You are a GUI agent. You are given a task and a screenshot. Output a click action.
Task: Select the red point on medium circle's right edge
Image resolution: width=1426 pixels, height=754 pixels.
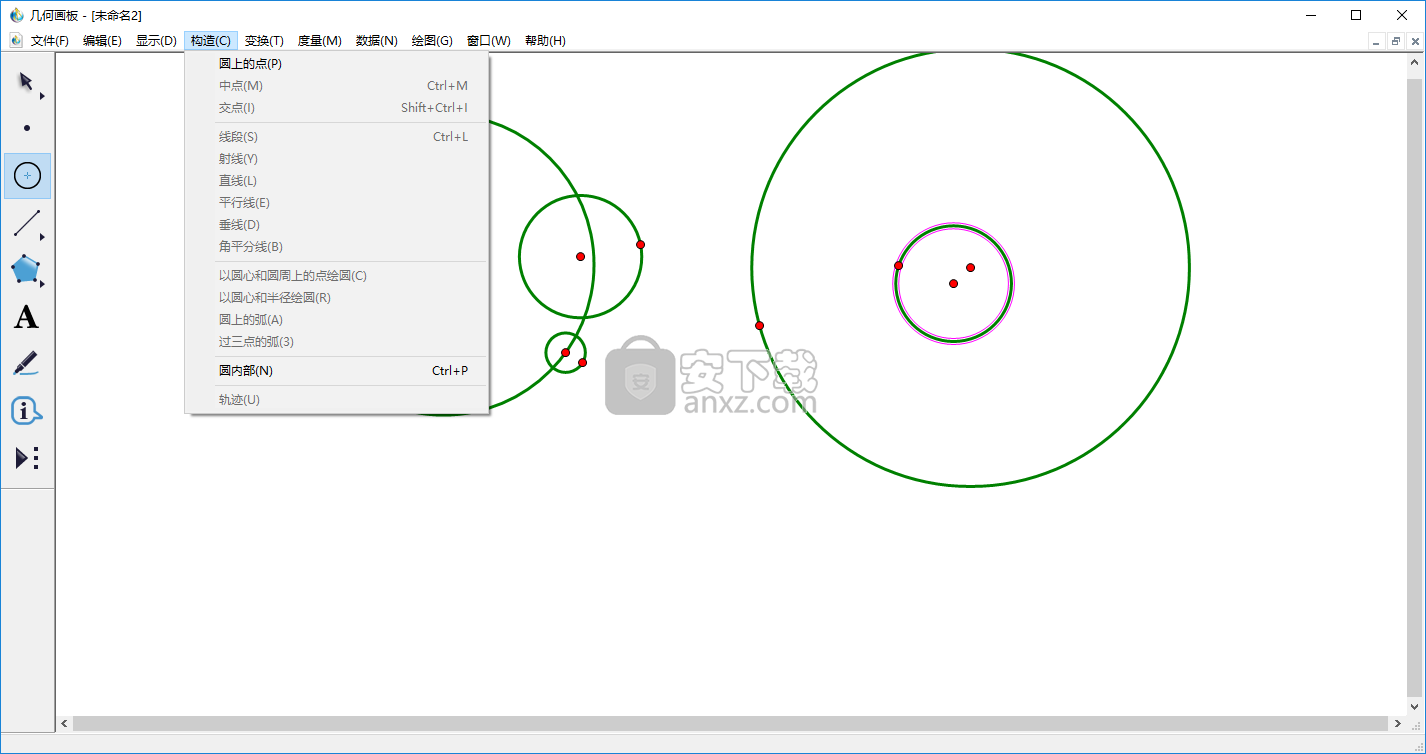click(640, 245)
